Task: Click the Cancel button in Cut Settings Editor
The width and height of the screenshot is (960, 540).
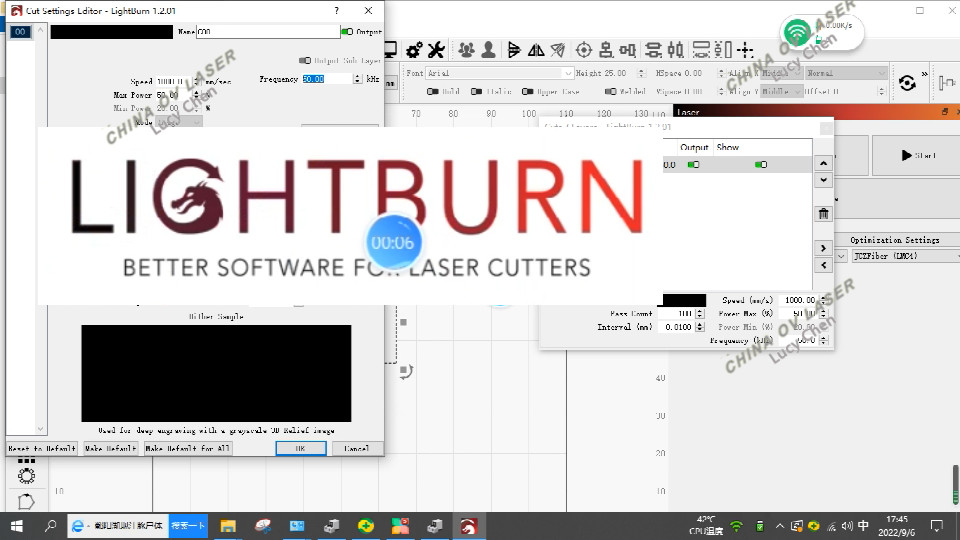Action: point(356,449)
